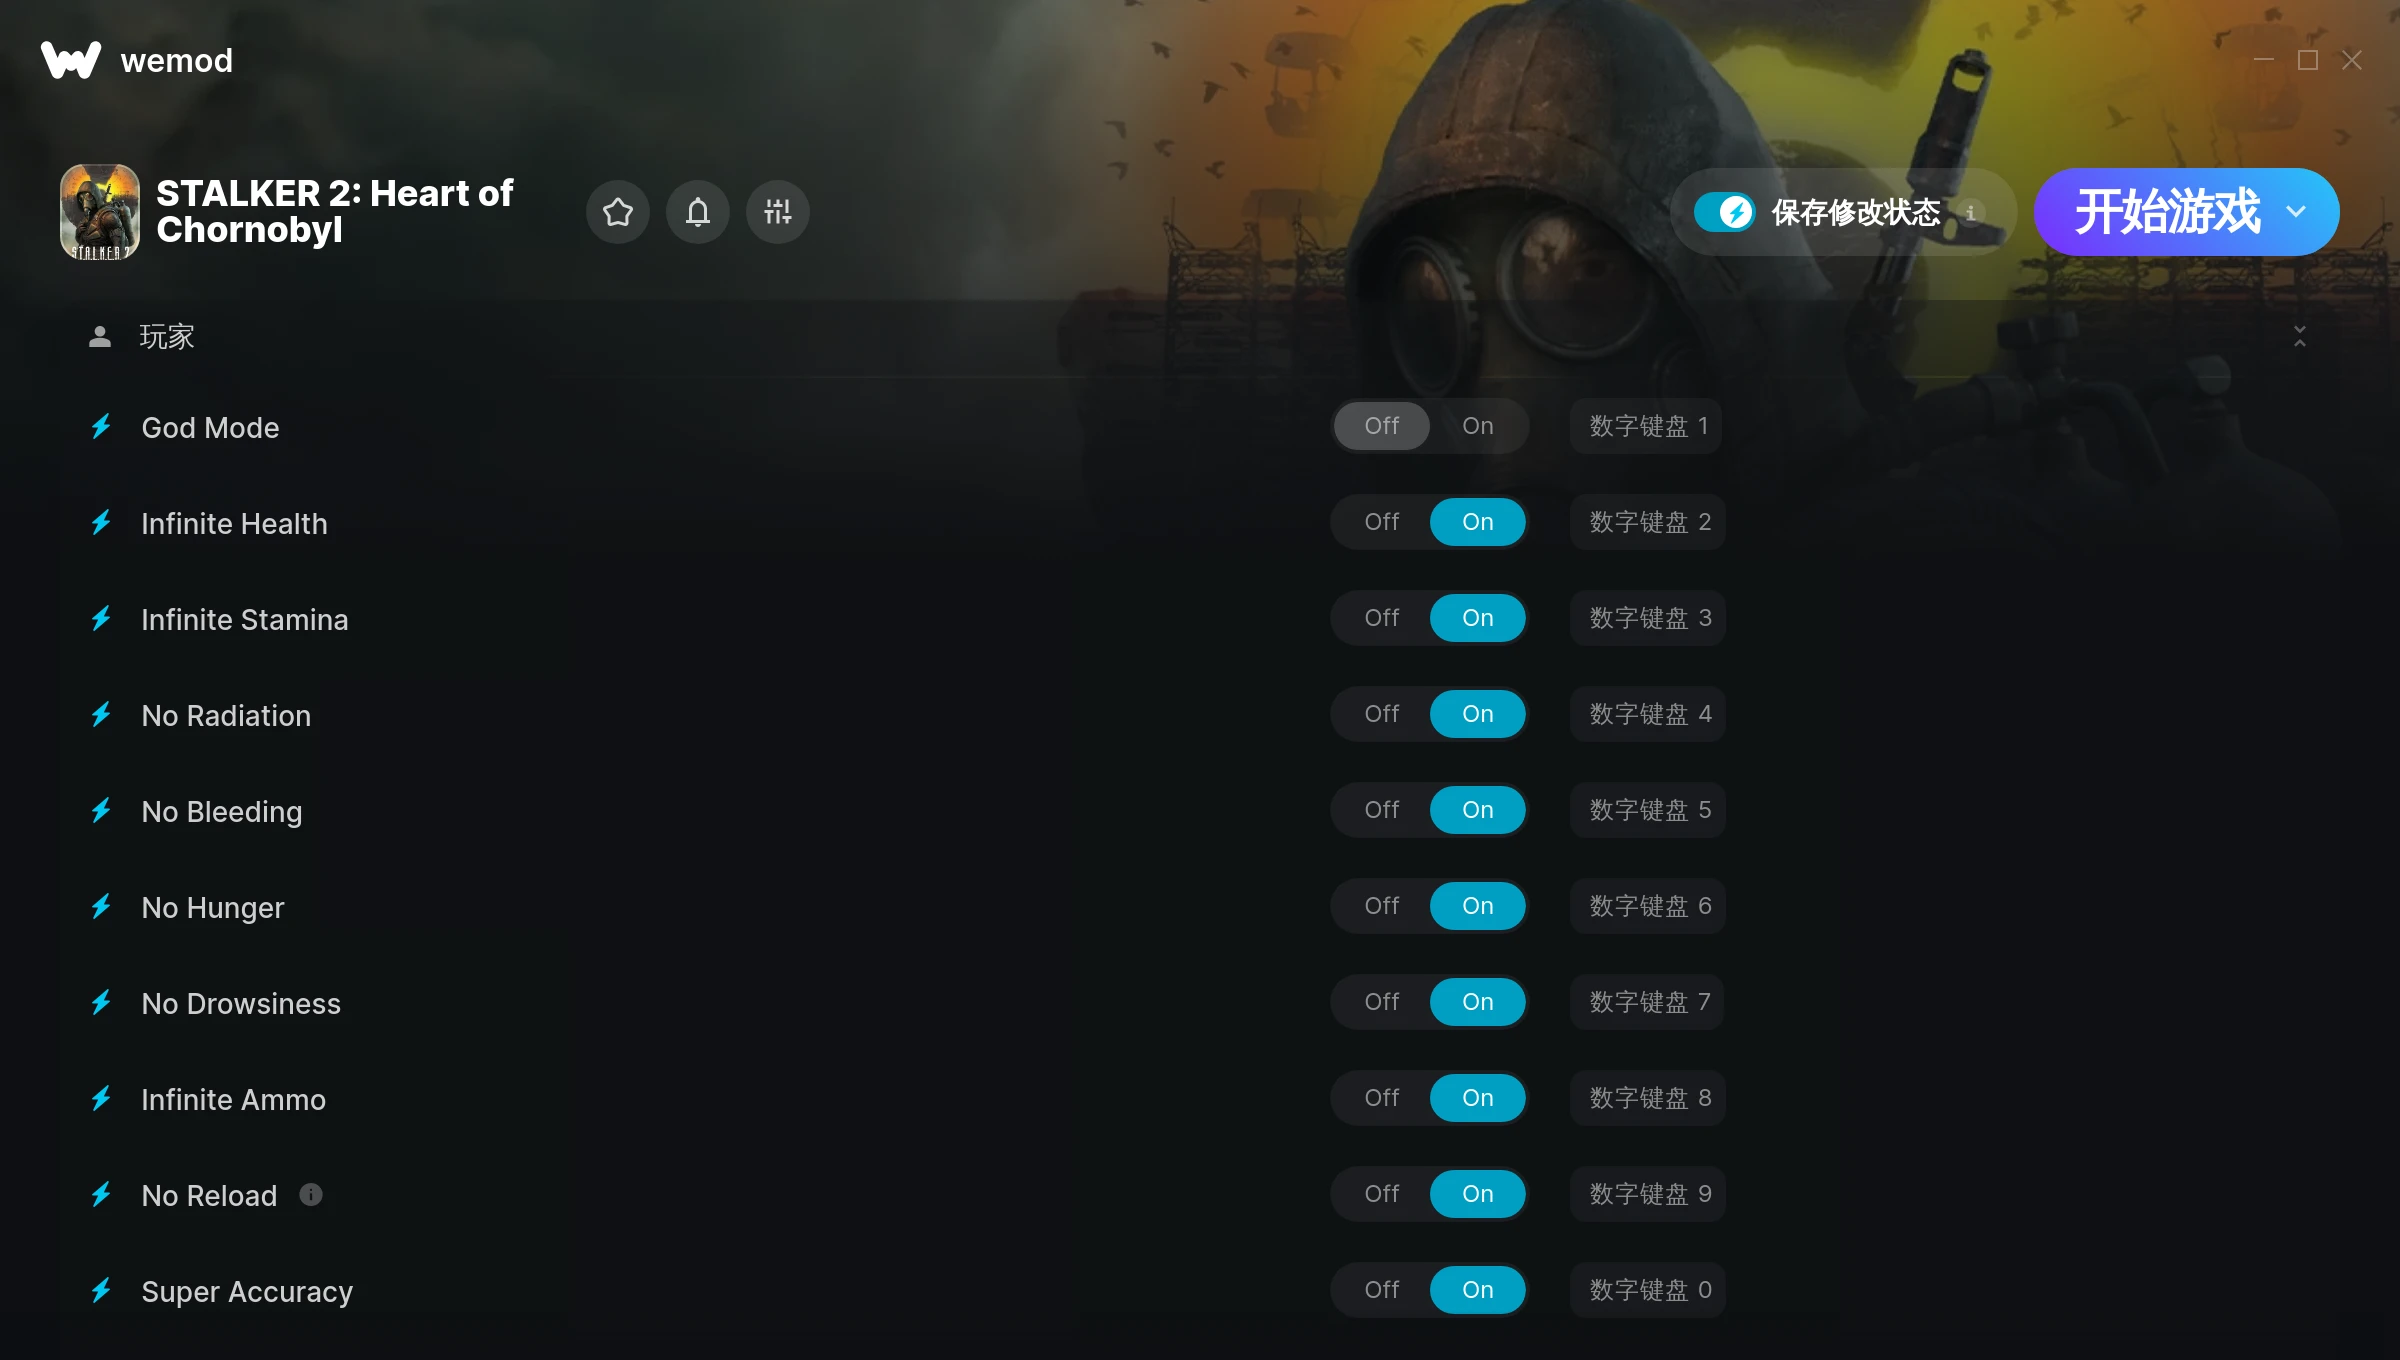Click the lightning icon beside God Mode
Image resolution: width=2400 pixels, height=1360 pixels.
pyautogui.click(x=101, y=427)
